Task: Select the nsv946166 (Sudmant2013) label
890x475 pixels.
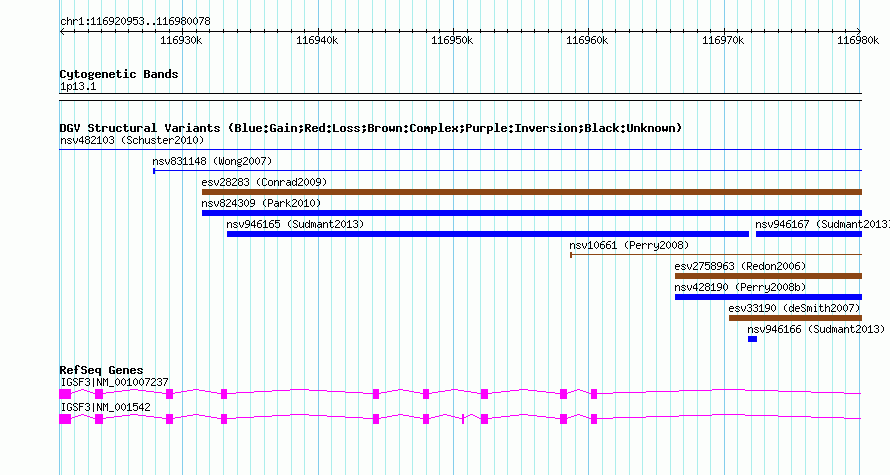Action: 816,329
